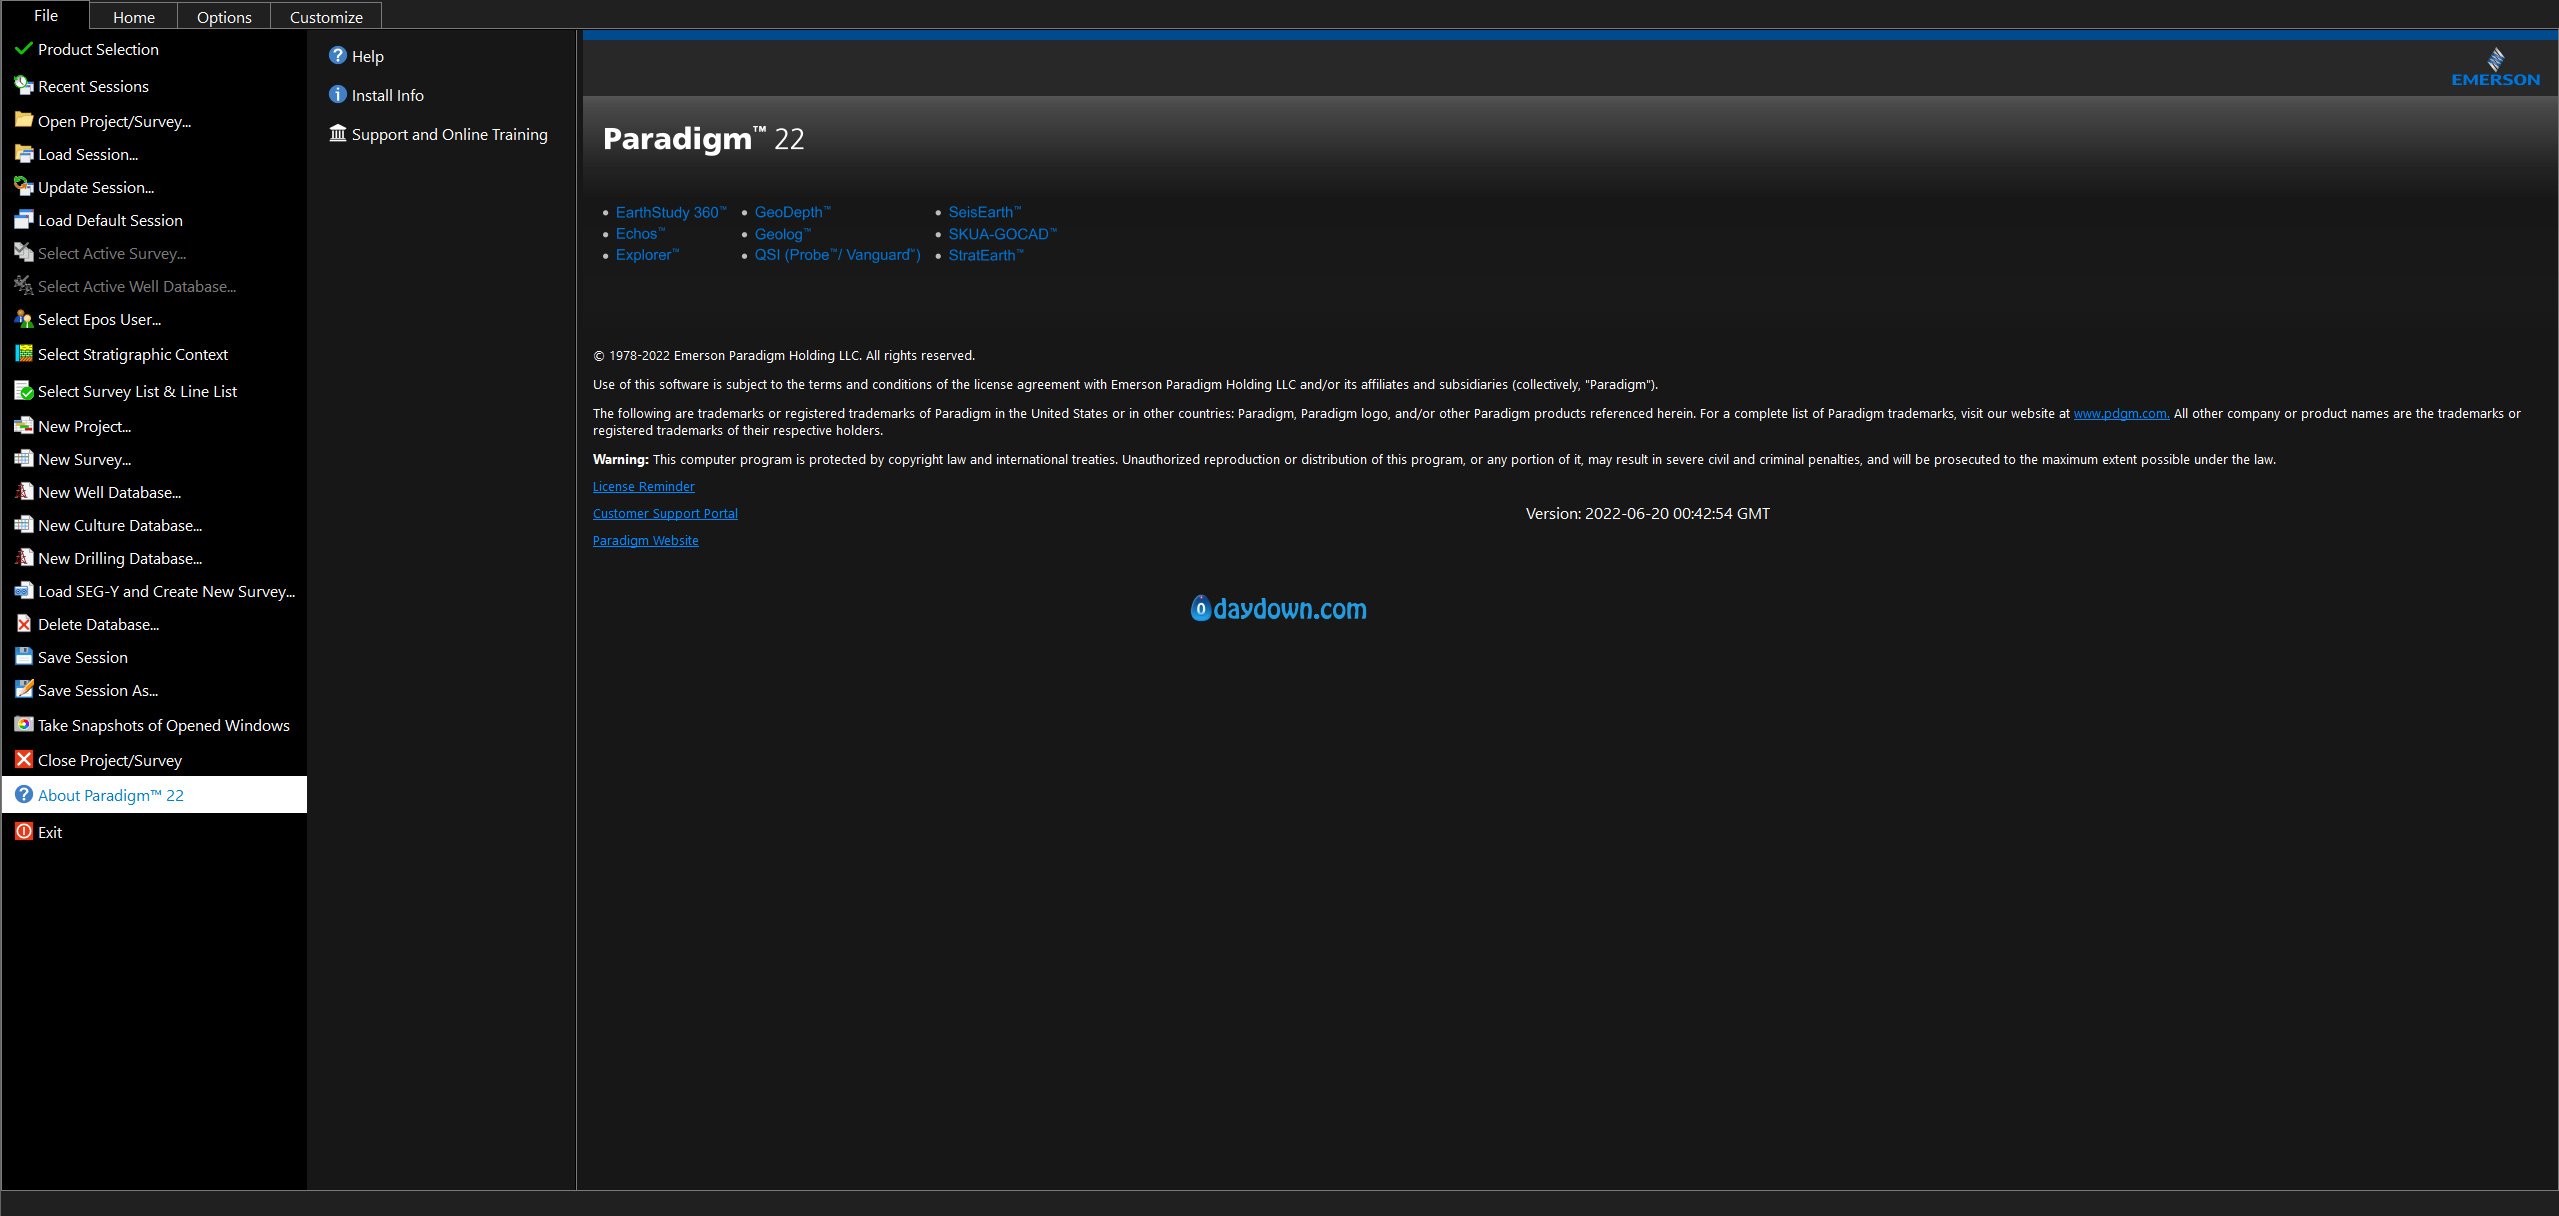Viewport: 2559px width, 1216px height.
Task: Click the Help question mark icon
Action: [338, 56]
